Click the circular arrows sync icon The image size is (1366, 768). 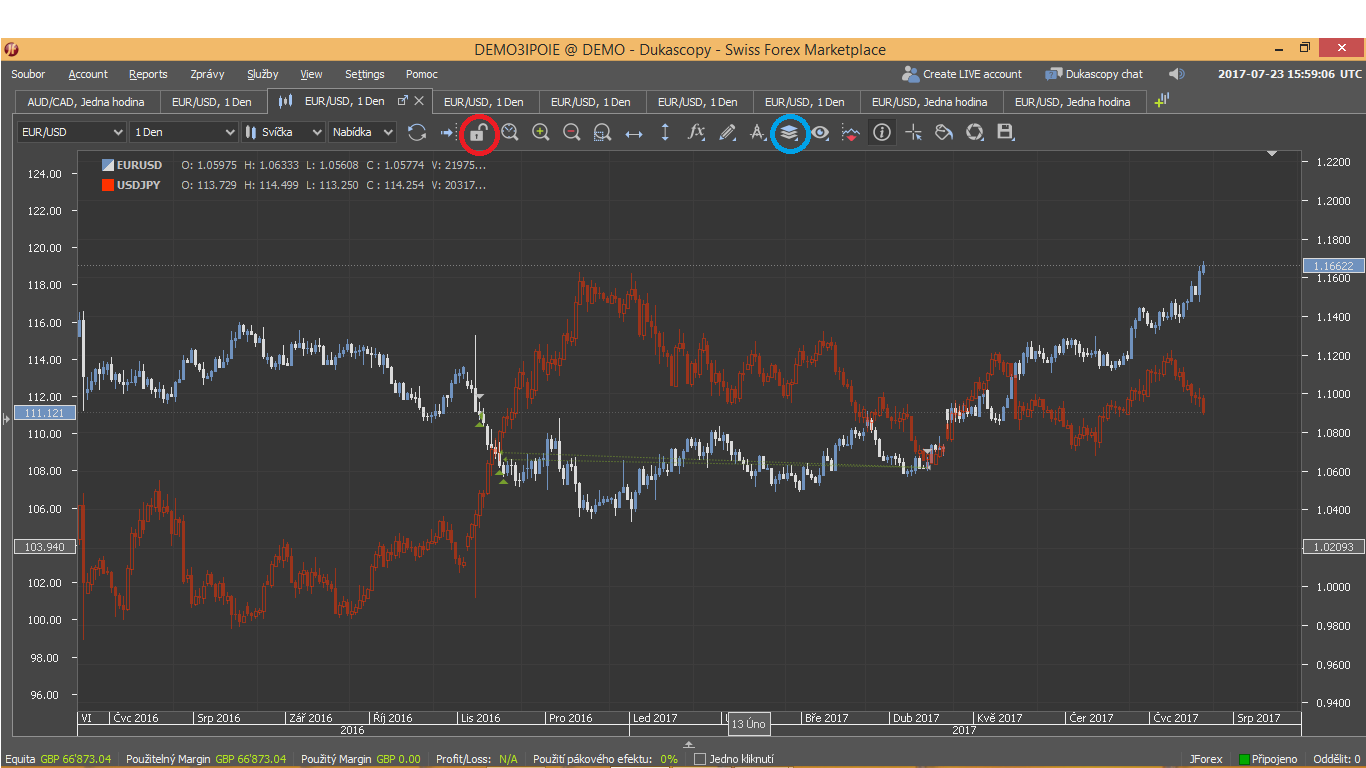point(975,132)
